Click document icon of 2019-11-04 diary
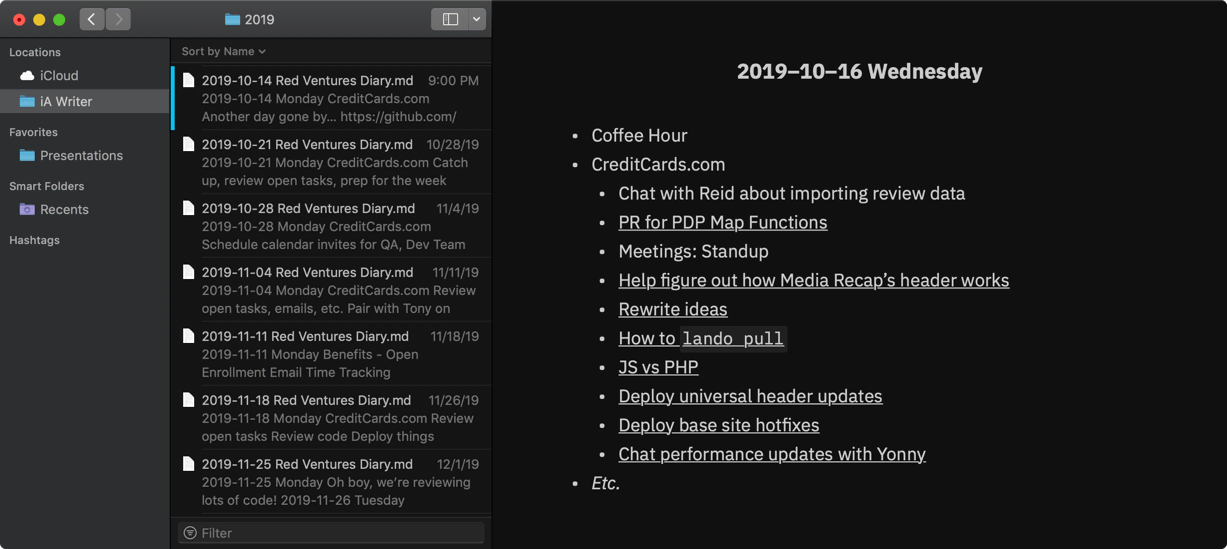 pyautogui.click(x=188, y=272)
